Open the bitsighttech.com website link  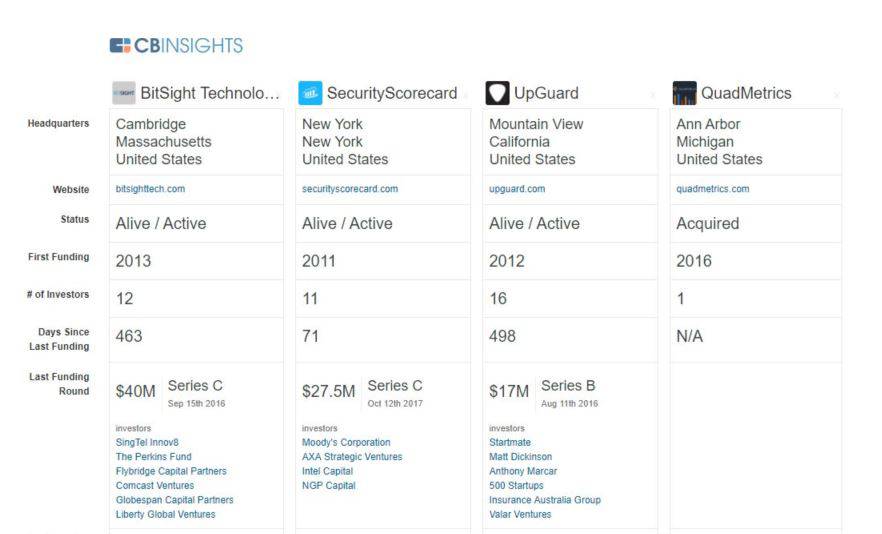click(x=150, y=189)
